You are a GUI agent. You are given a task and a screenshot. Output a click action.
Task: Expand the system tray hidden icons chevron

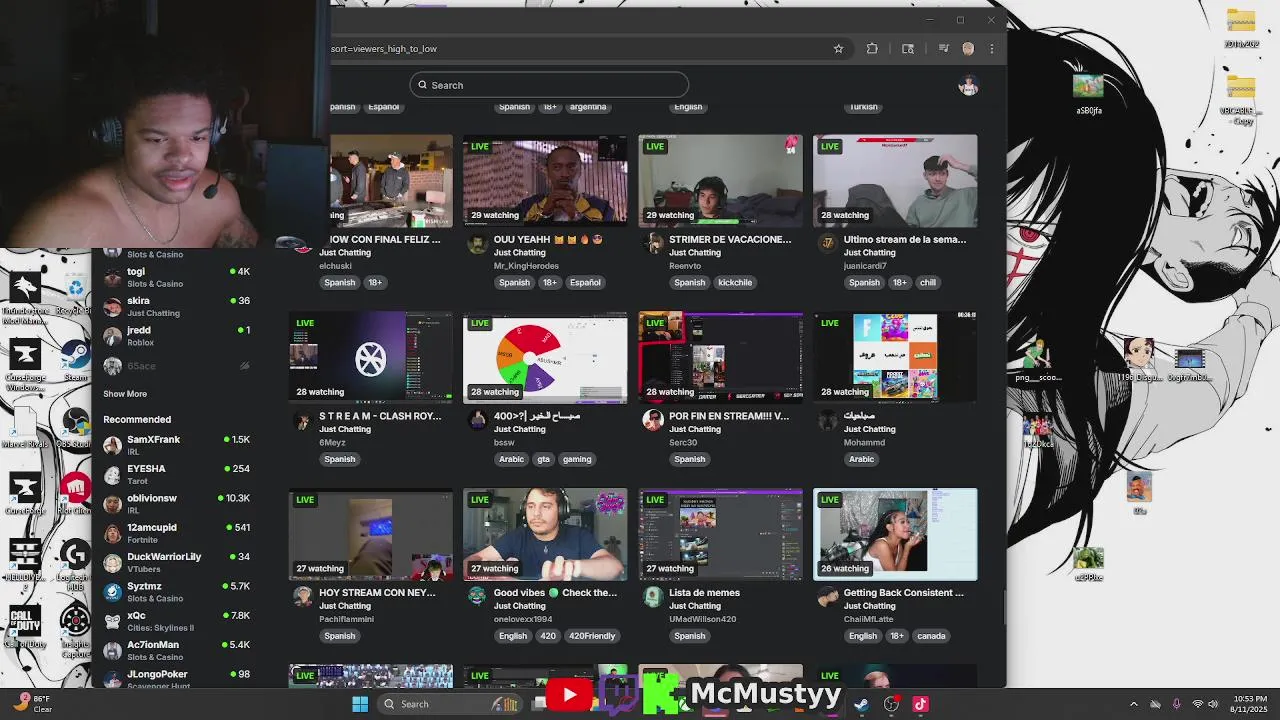[x=1133, y=704]
